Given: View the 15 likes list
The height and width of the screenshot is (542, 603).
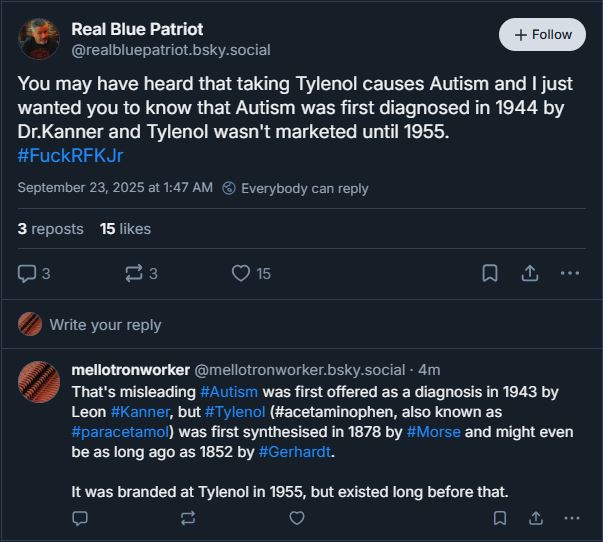Looking at the screenshot, I should pyautogui.click(x=125, y=229).
